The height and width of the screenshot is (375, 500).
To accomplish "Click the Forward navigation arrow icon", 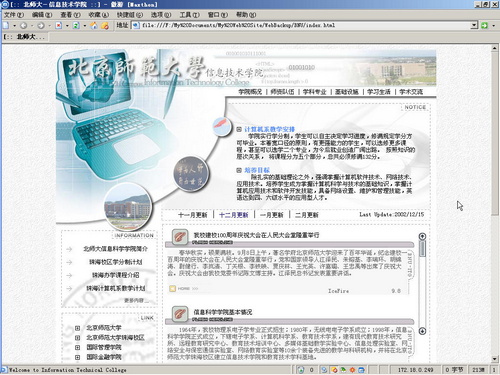I will tap(41, 25).
